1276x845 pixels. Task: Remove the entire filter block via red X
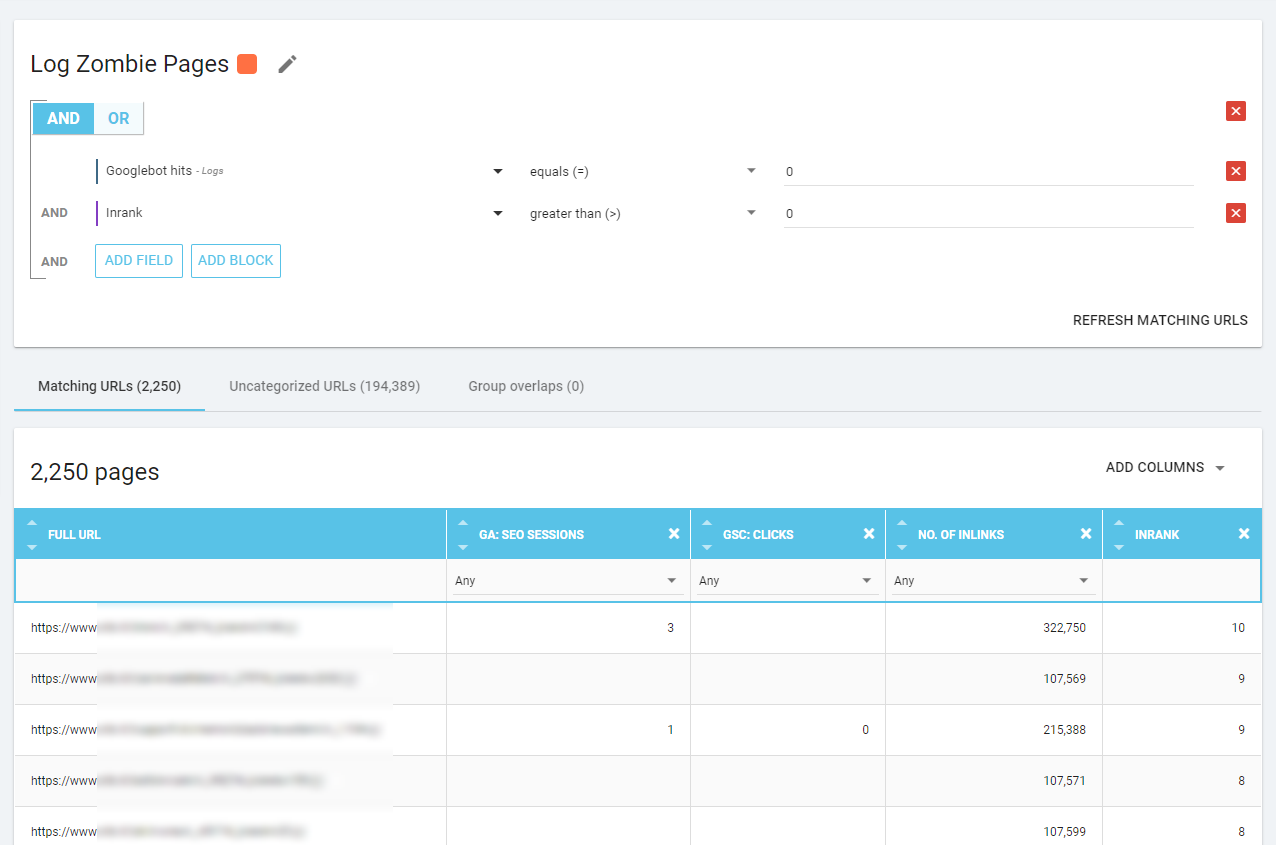[x=1236, y=111]
